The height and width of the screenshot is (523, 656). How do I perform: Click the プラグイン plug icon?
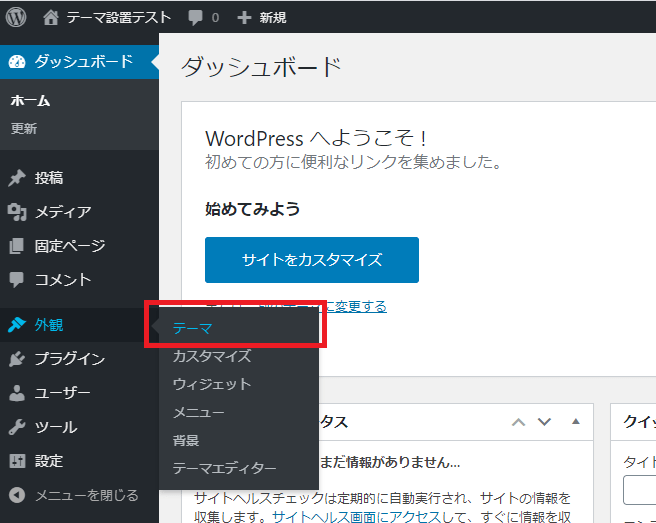[17, 359]
